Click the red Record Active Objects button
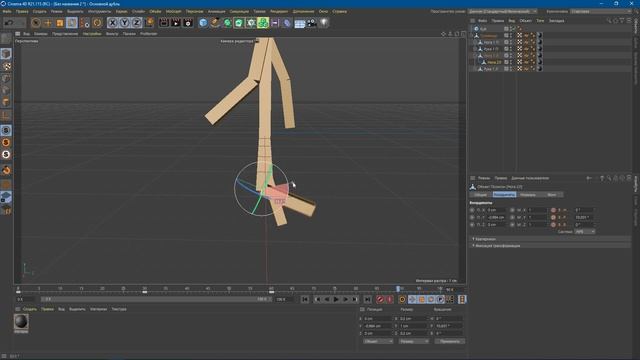 380,300
